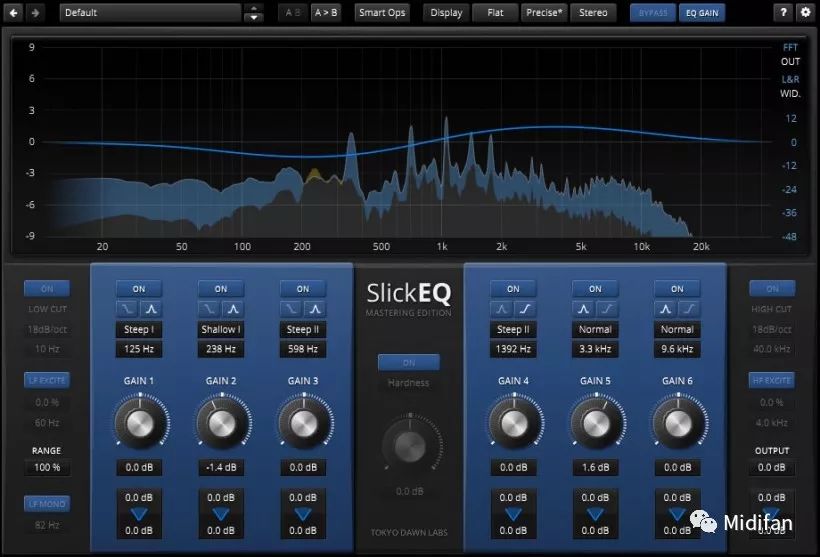
Task: Toggle the Hardness ON switch
Action: (408, 362)
